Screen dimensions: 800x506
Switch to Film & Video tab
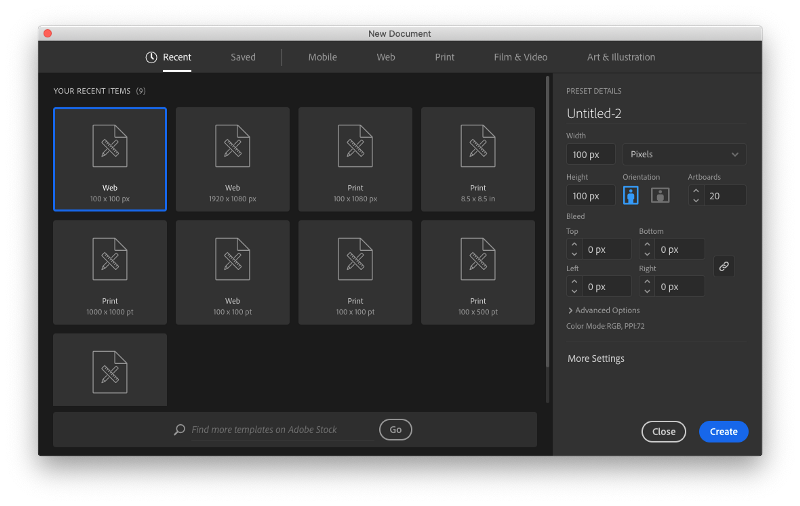click(520, 57)
